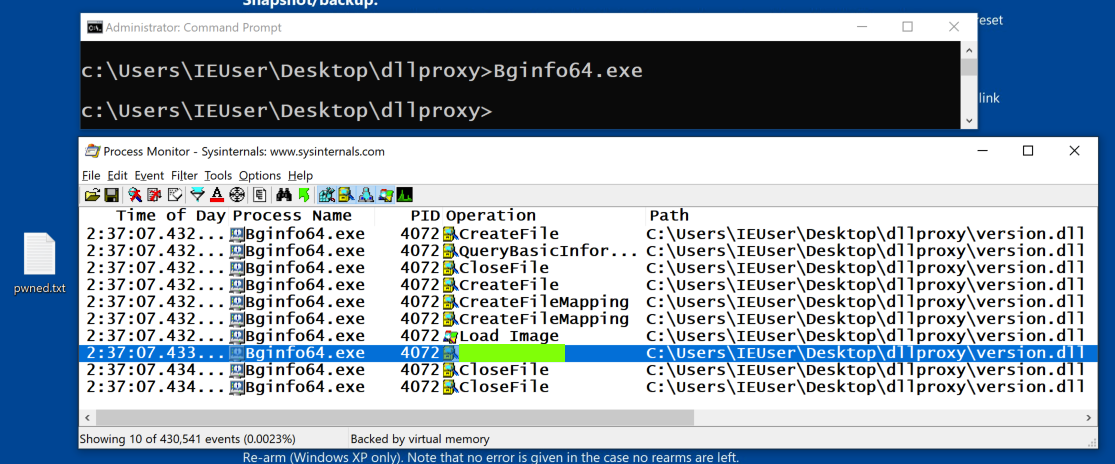This screenshot has height=464, width=1115.
Task: Open the Help menu
Action: (x=301, y=176)
